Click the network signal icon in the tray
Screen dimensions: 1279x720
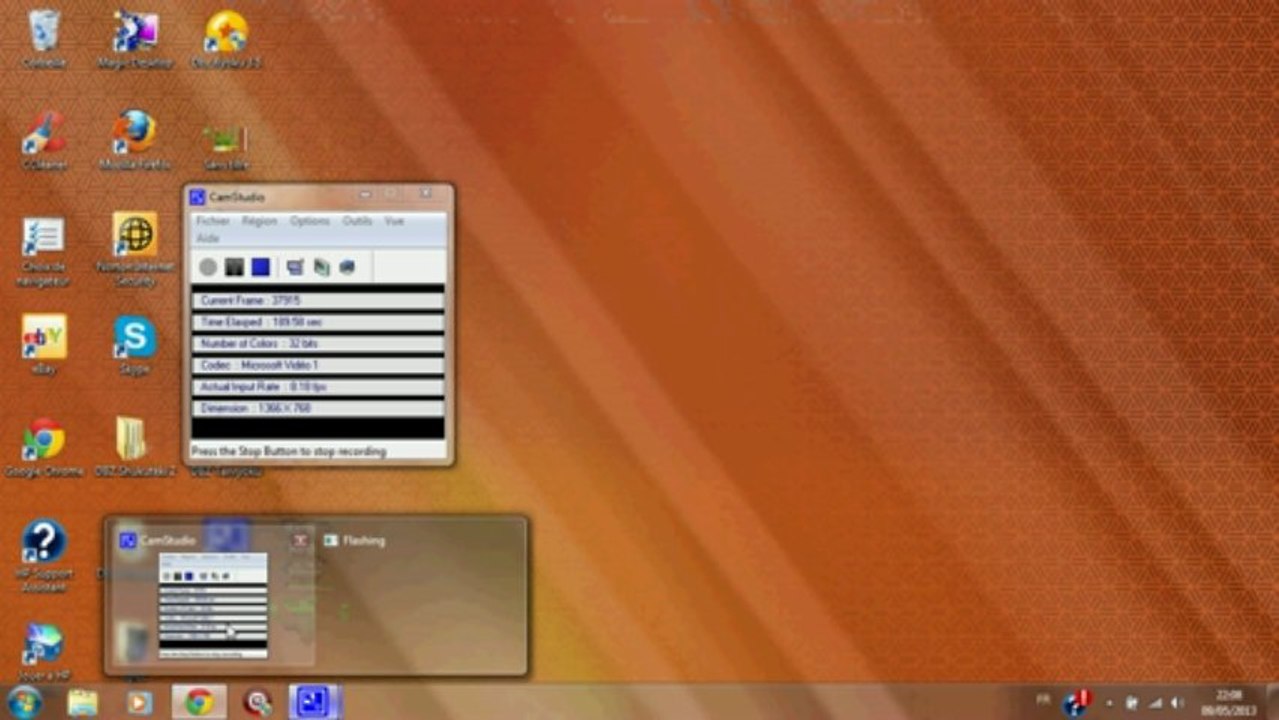[x=1155, y=703]
